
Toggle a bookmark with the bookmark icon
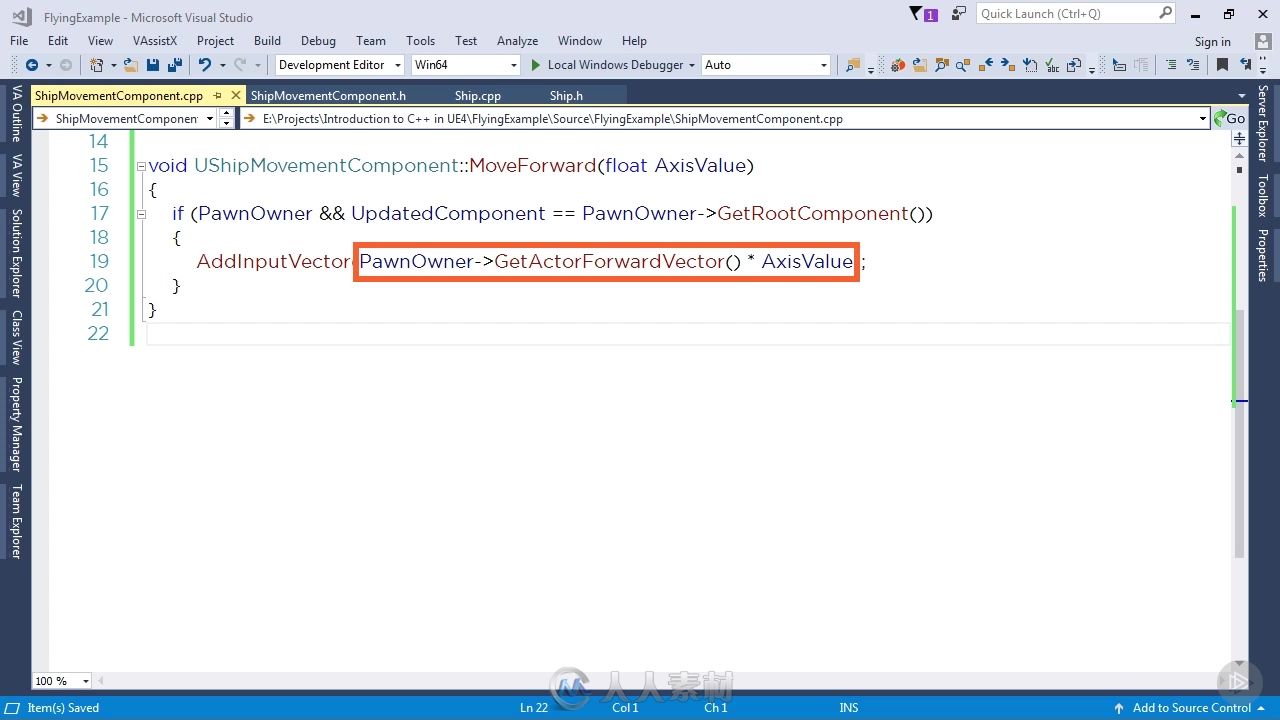(1222, 65)
